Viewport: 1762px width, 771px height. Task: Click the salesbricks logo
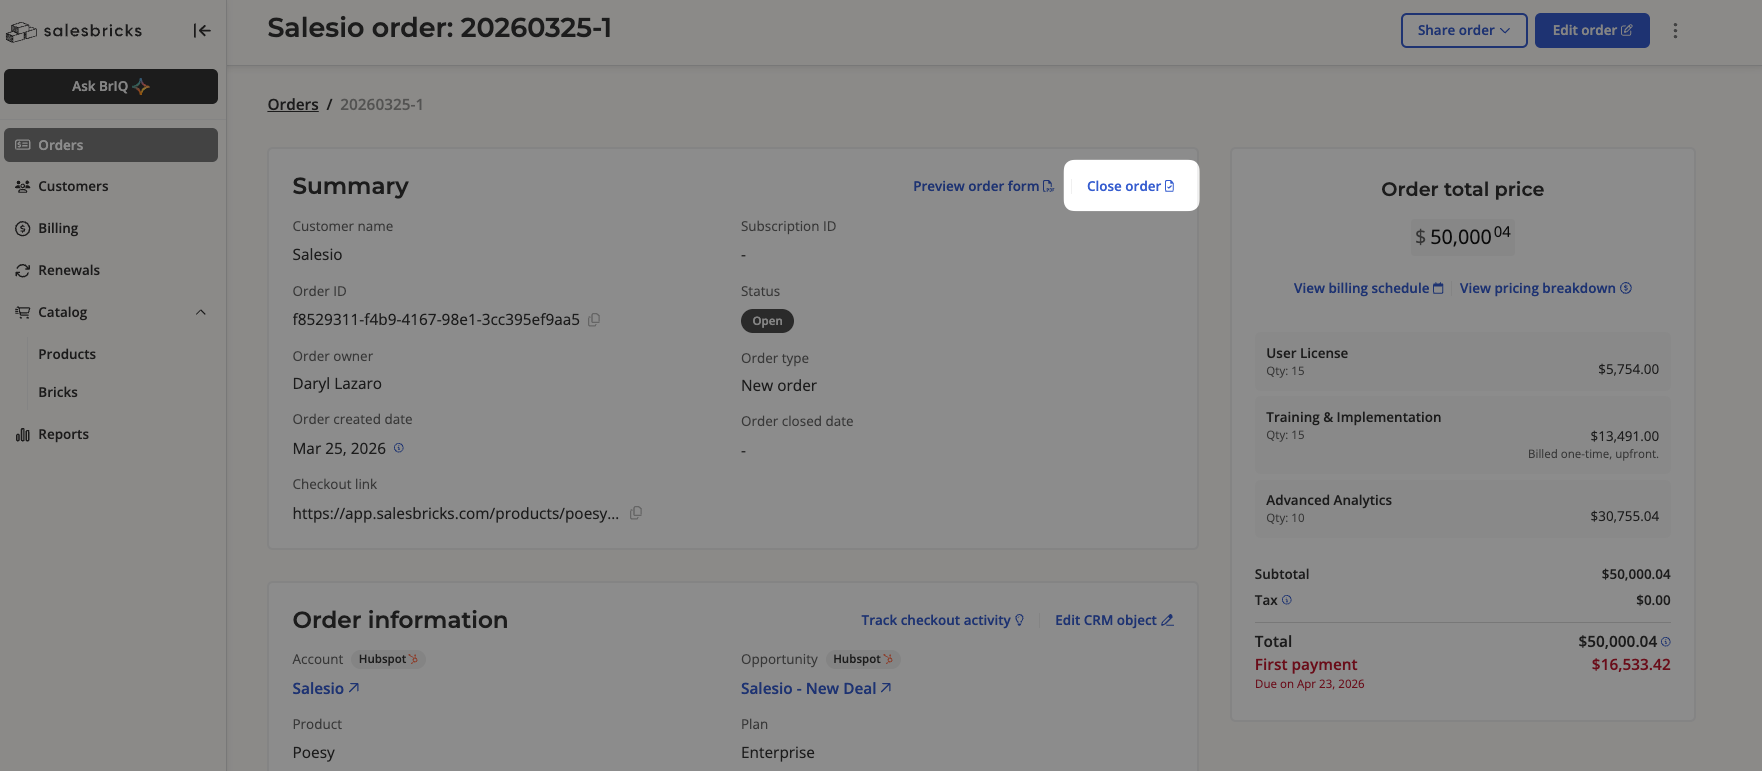click(74, 31)
